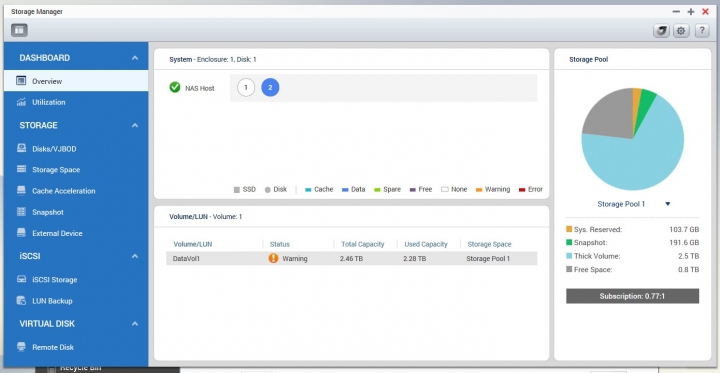
Task: Click the 191.6 GB snapshot value
Action: 684,243
